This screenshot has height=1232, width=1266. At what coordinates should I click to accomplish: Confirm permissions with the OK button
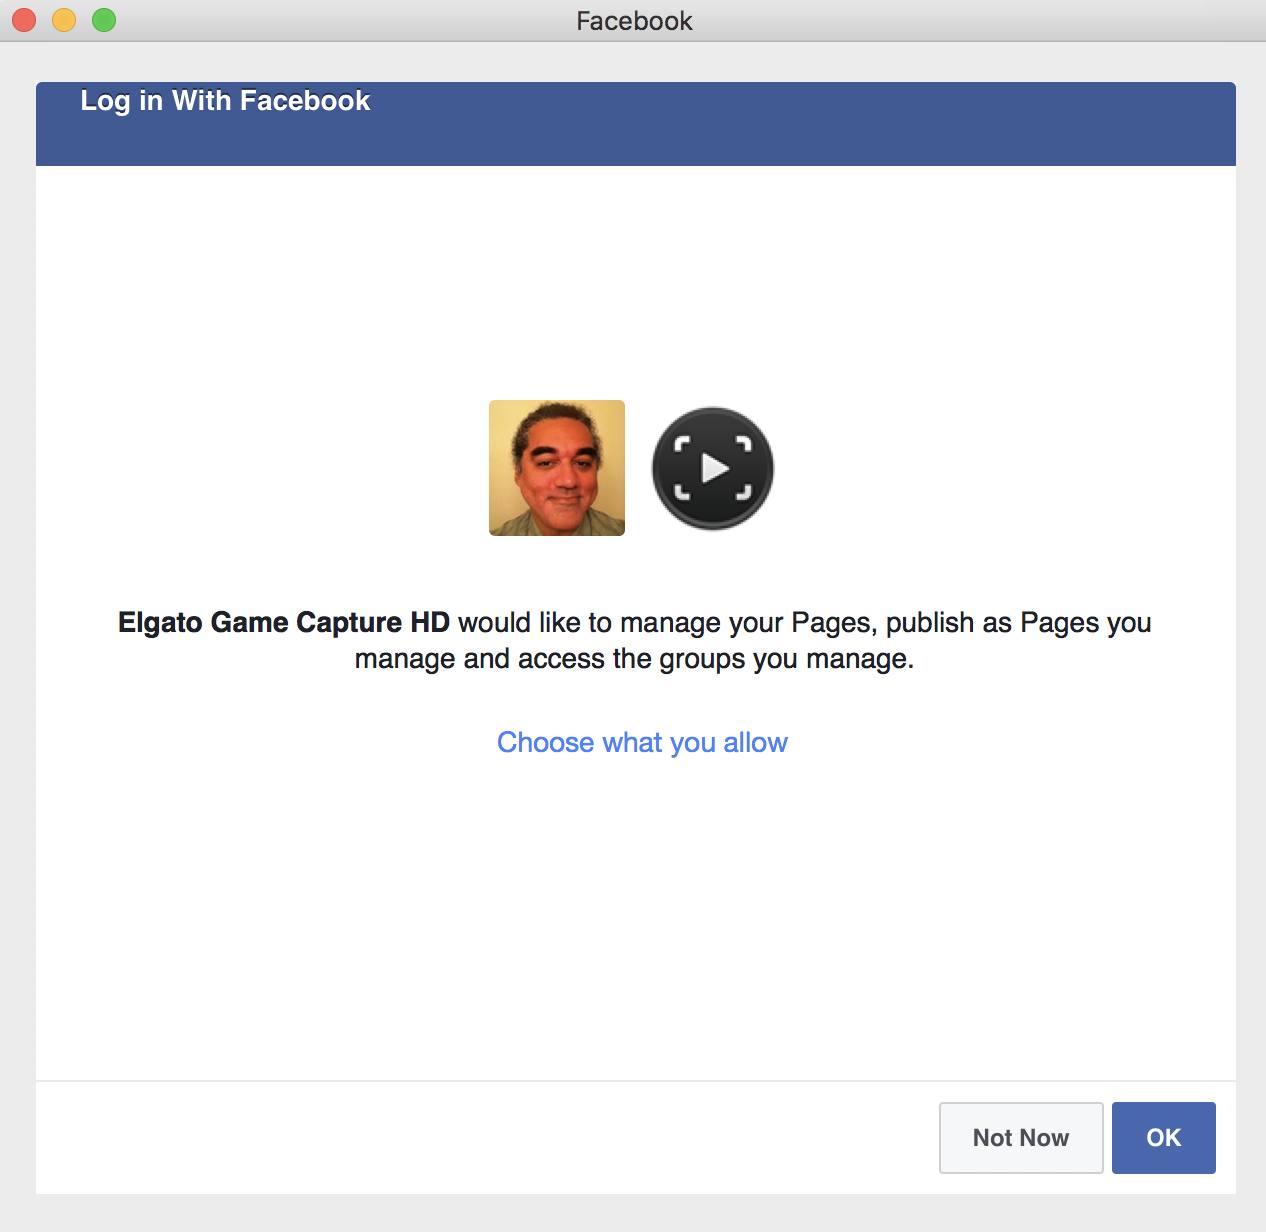coord(1164,1138)
